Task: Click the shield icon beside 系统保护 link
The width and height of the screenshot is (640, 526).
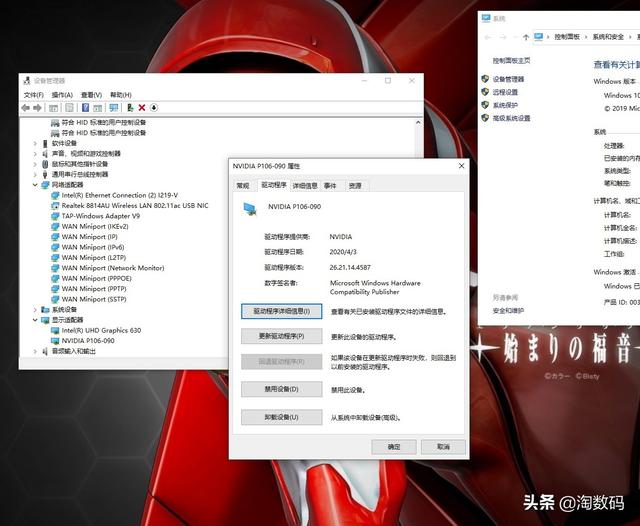Action: tap(485, 105)
